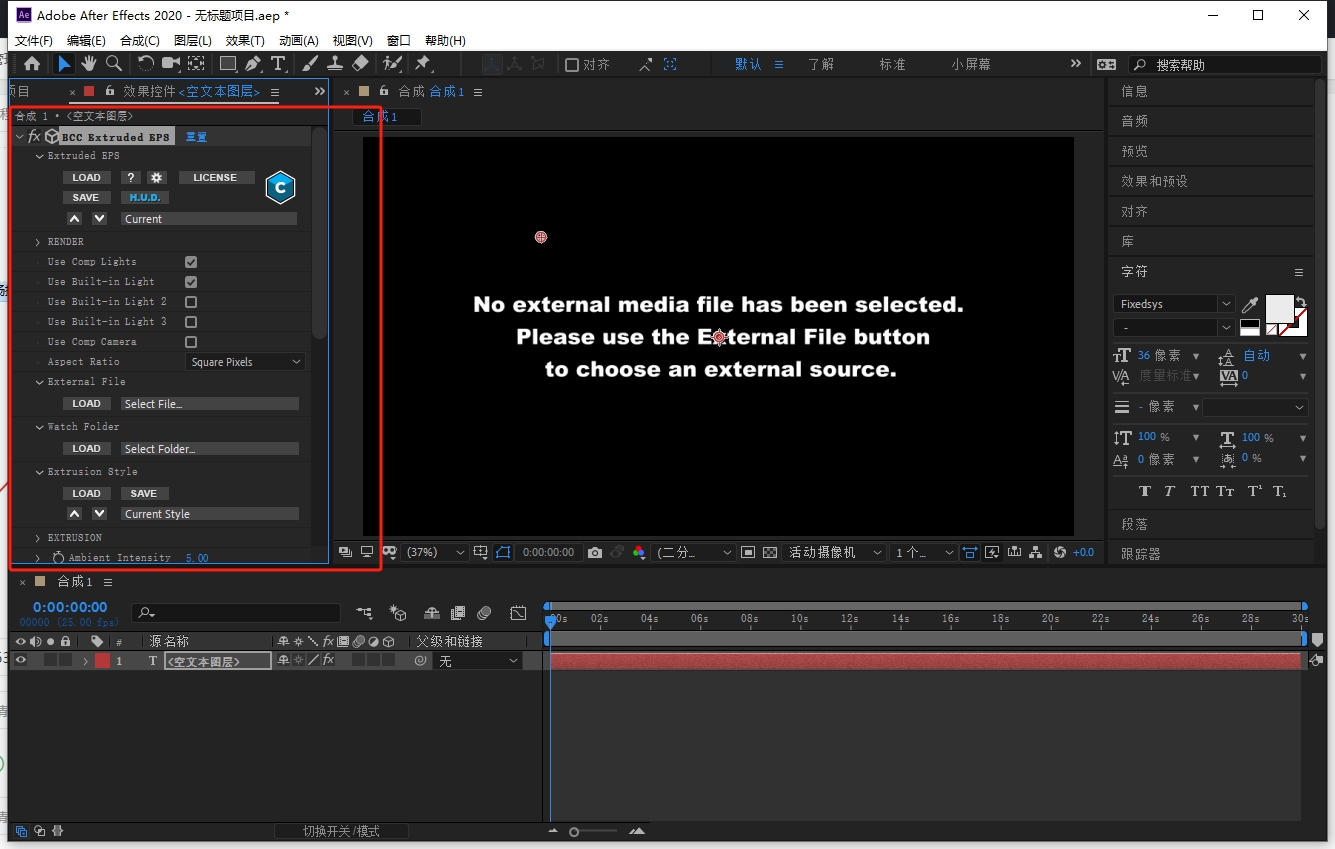
Task: Select the Roto Brush tool
Action: tap(392, 63)
